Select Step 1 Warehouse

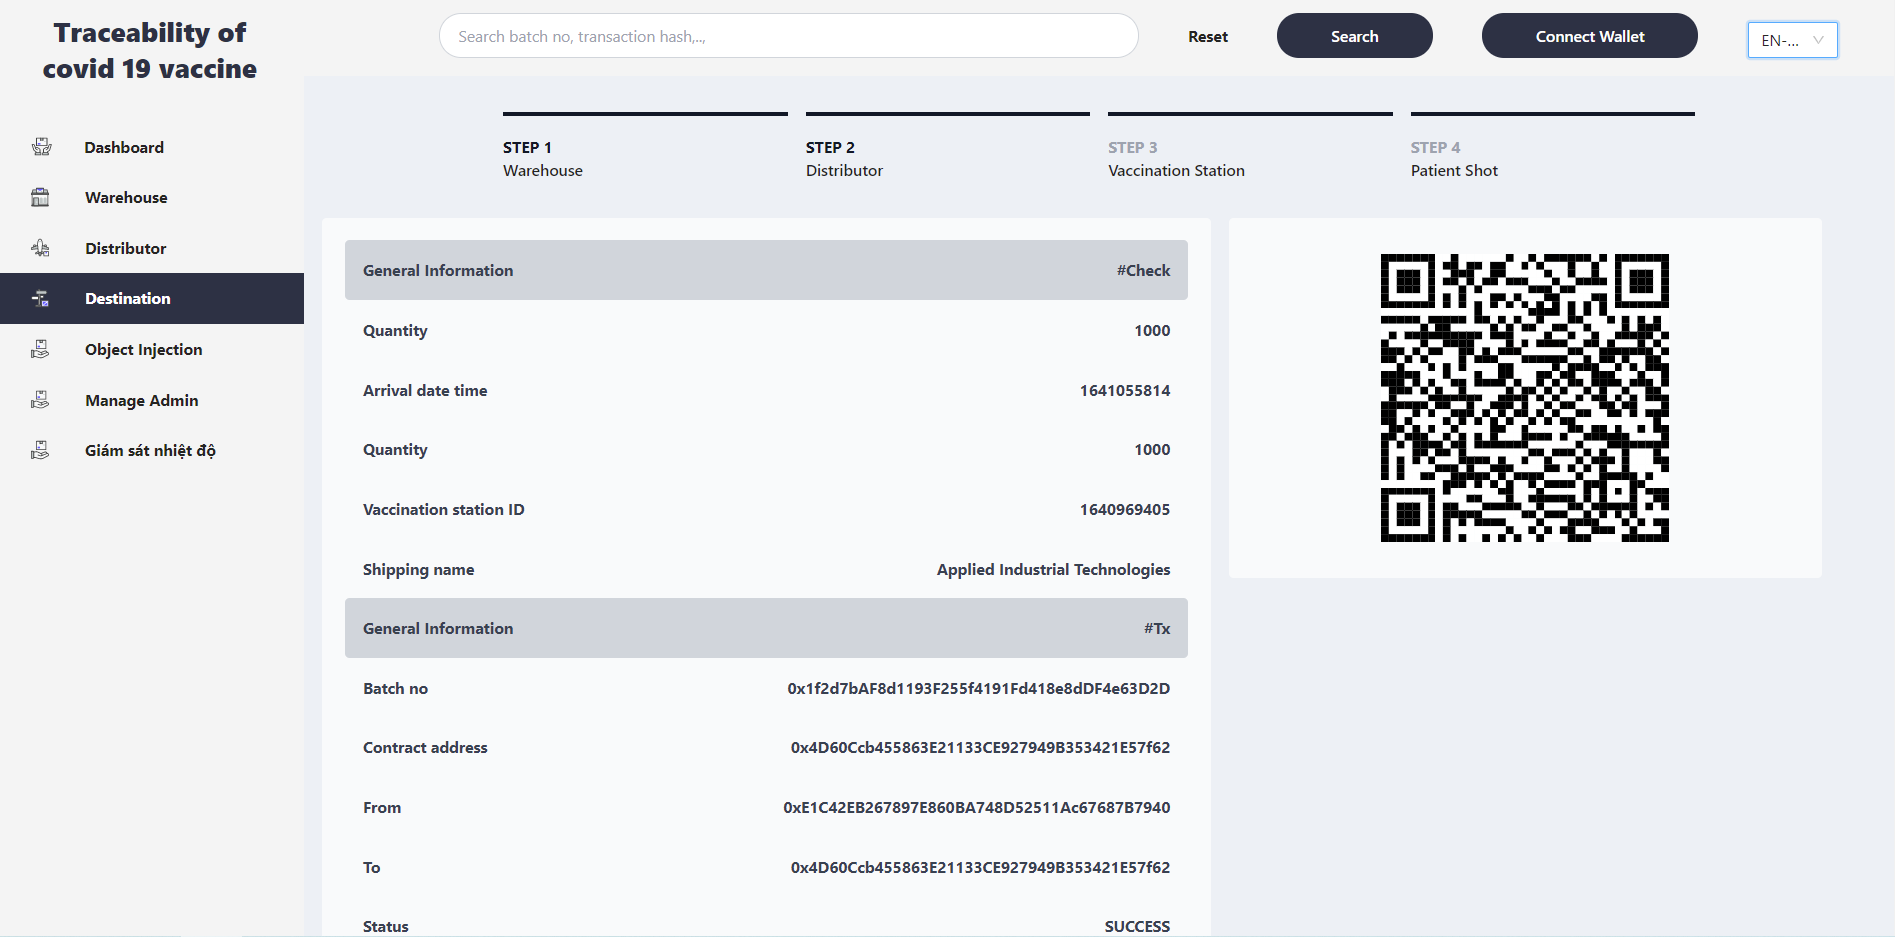click(645, 147)
